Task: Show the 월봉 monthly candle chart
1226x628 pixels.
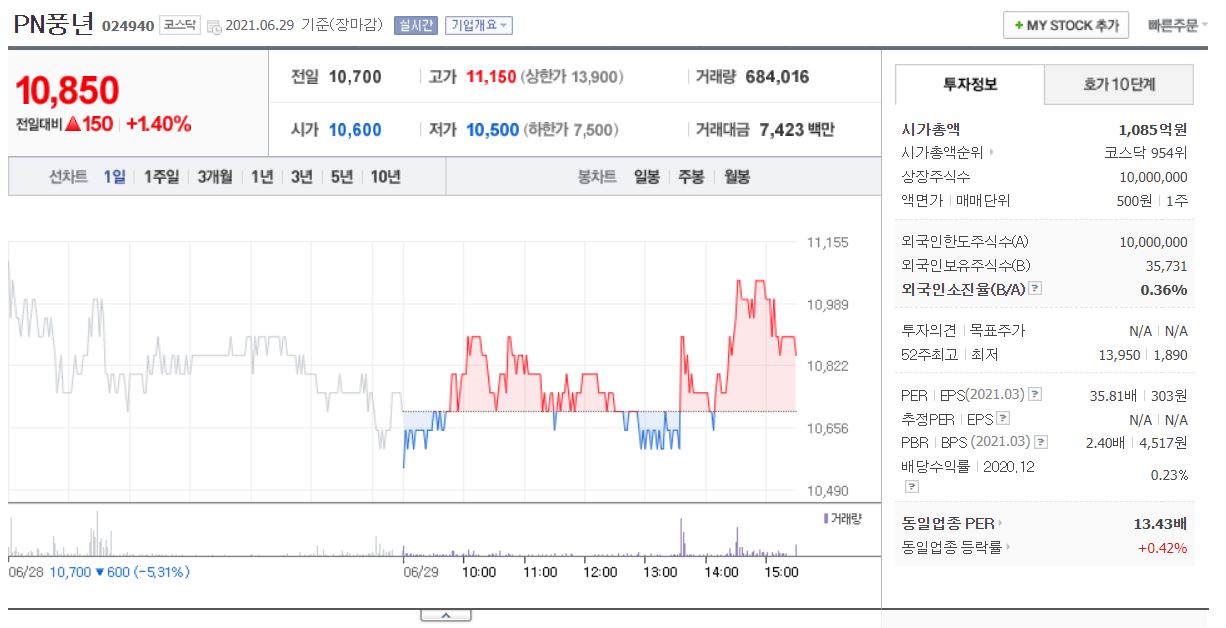Action: coord(737,177)
